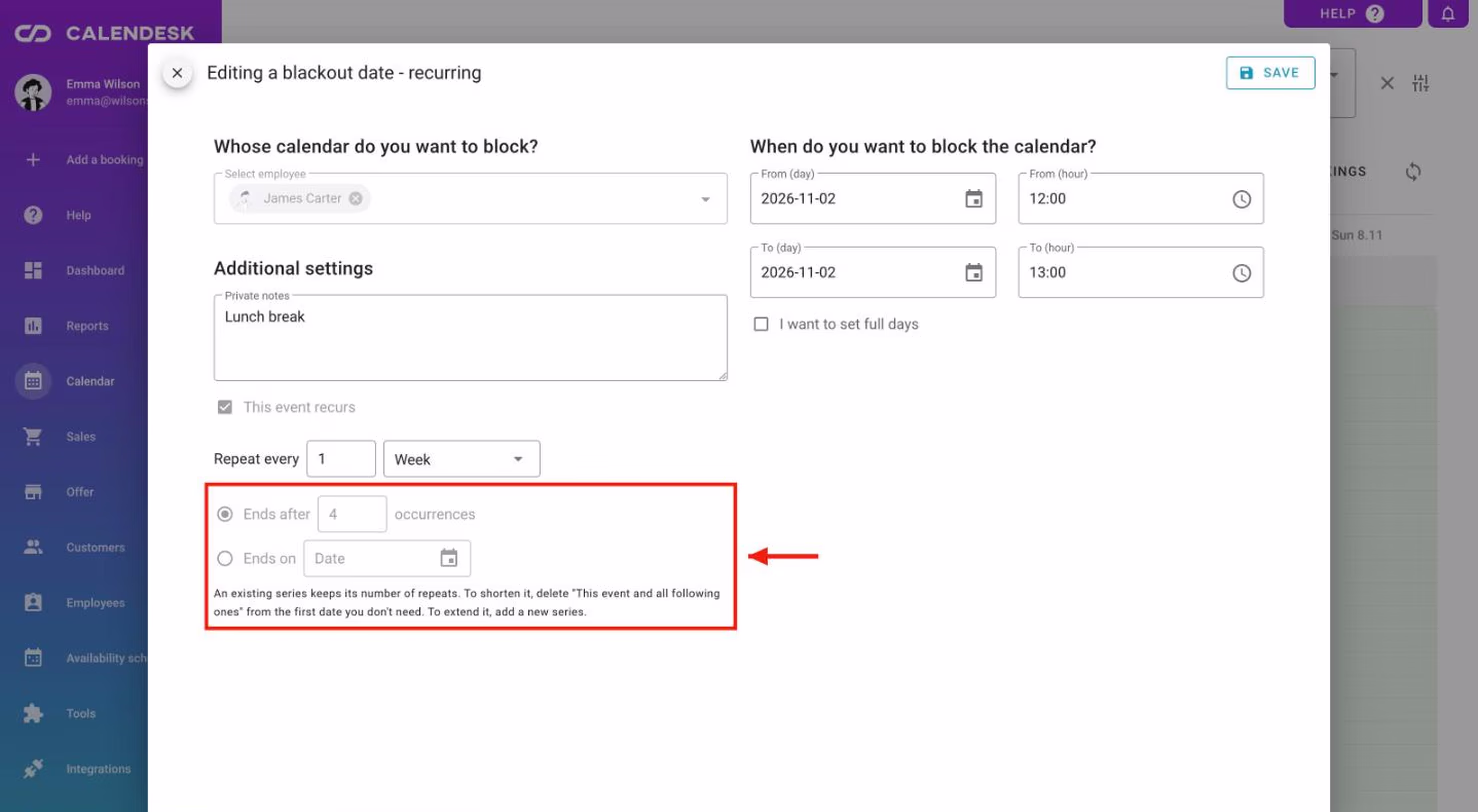Click the Customers people icon
Screen dimensions: 1478x812
(x=33, y=547)
